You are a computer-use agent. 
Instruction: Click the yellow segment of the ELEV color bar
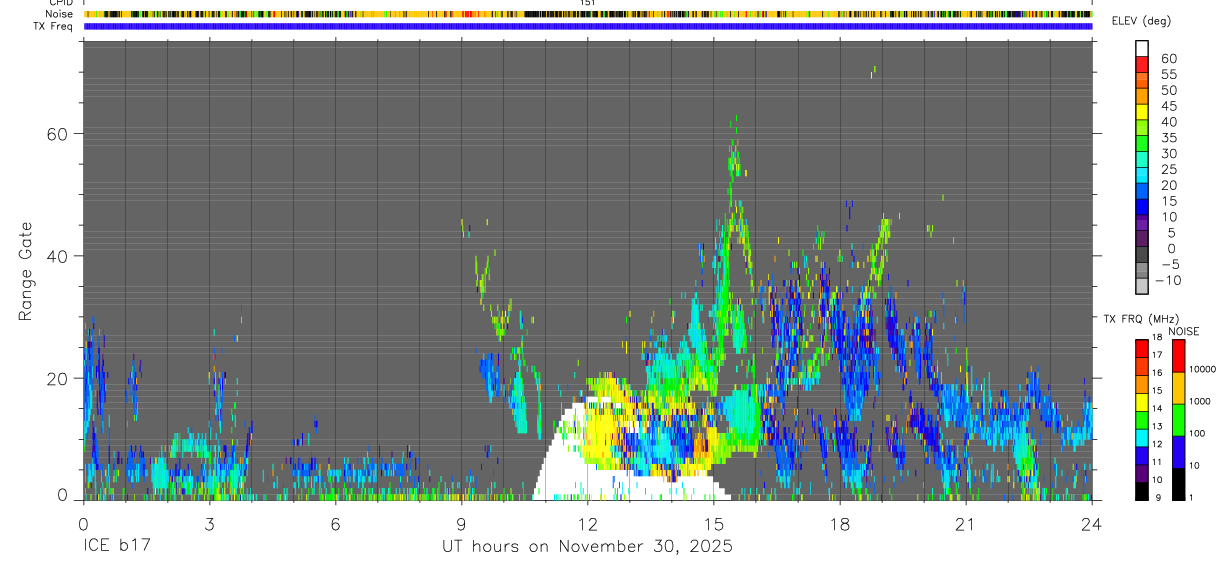point(1142,110)
